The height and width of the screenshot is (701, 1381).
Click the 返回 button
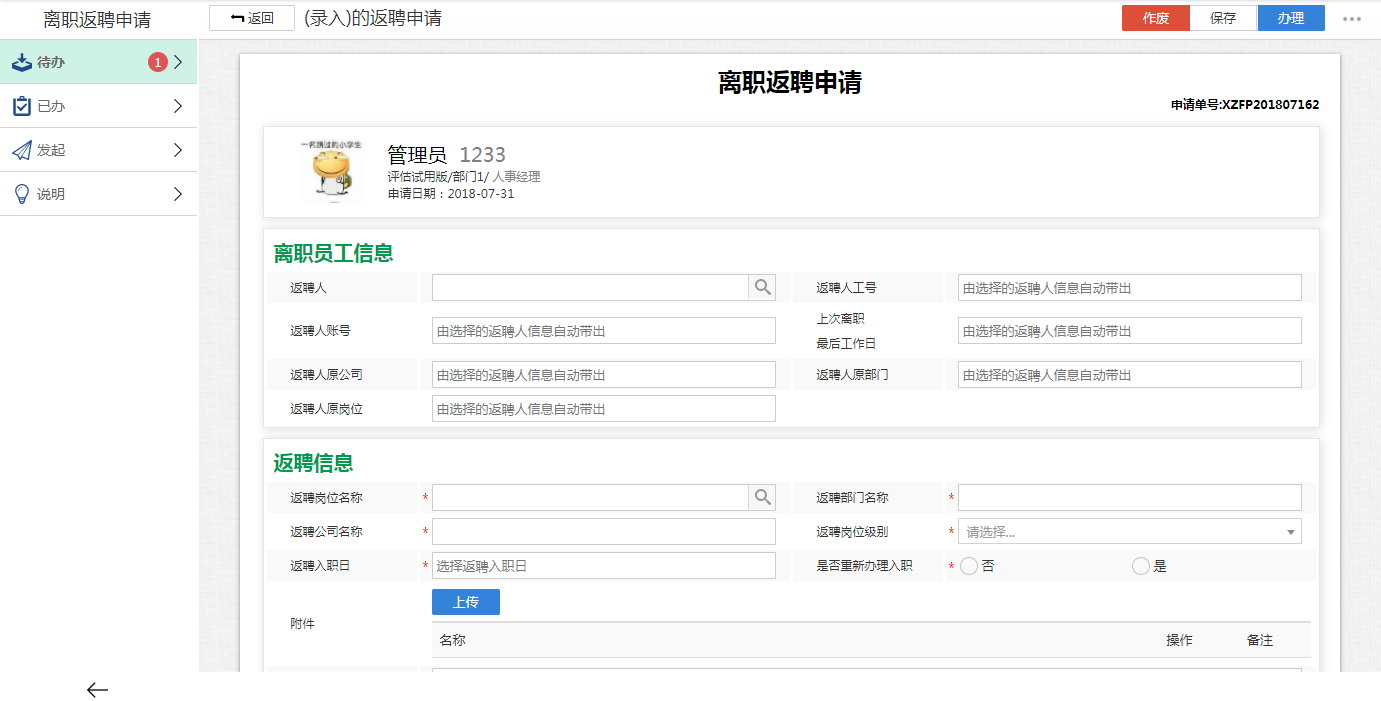pos(252,18)
